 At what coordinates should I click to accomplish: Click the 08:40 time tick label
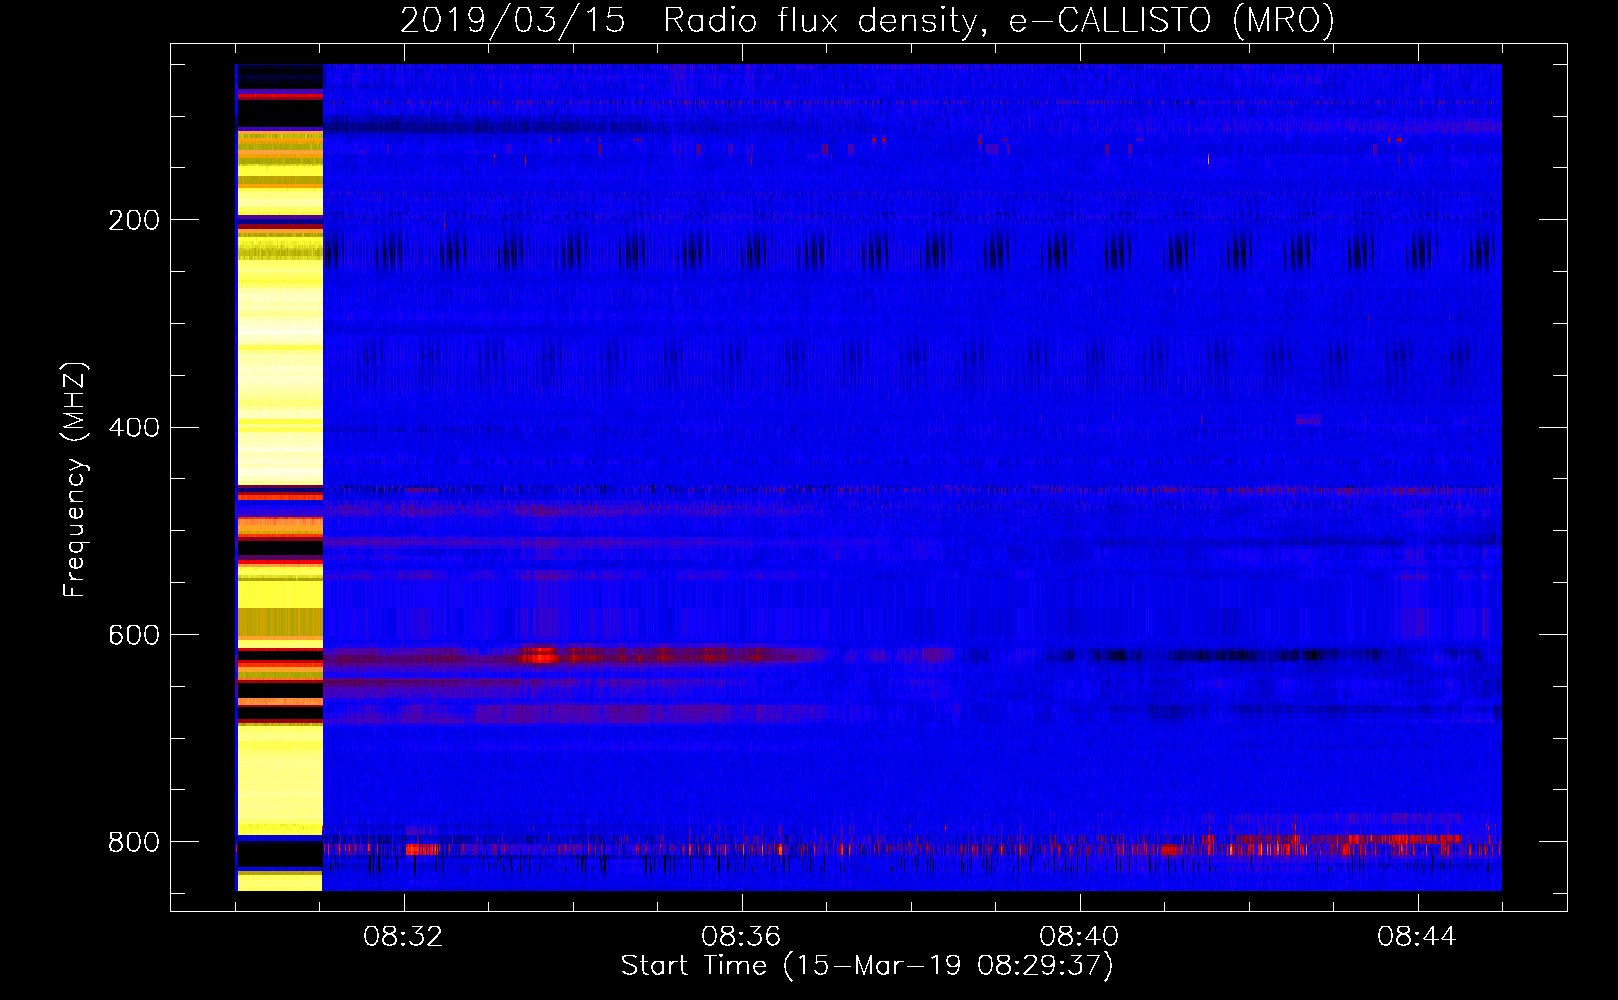1079,937
